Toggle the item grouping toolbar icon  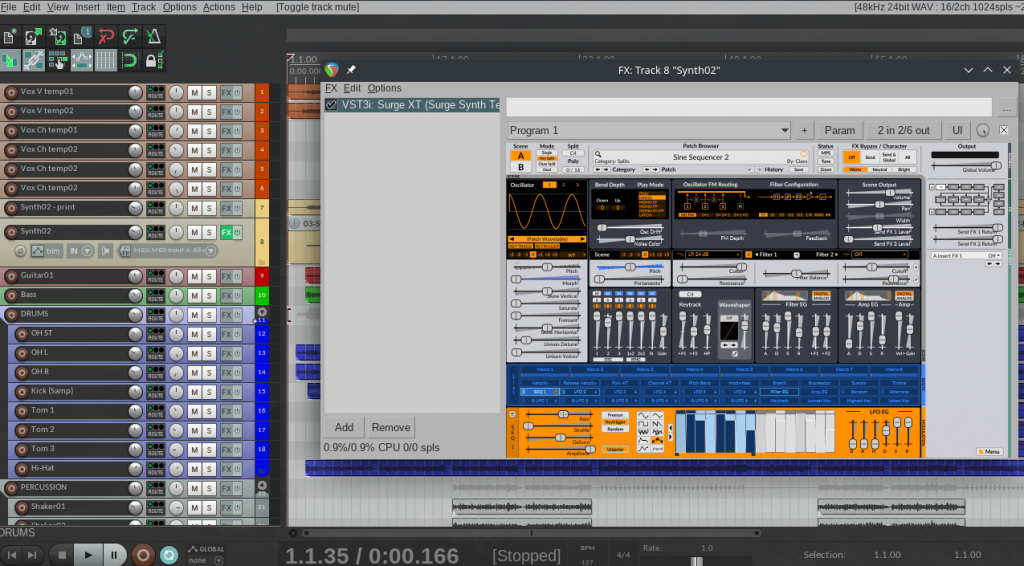33,60
